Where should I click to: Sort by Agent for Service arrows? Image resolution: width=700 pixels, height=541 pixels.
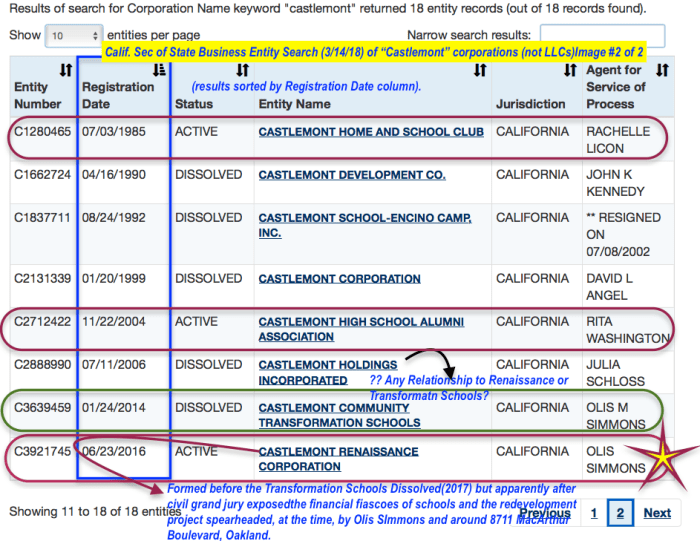(662, 70)
